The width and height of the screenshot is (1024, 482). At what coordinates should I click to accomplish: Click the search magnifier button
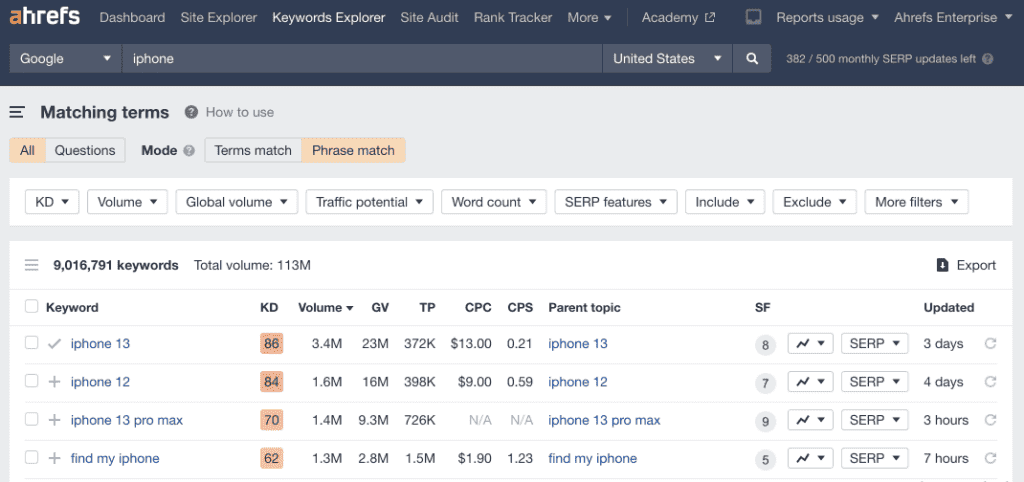[752, 59]
